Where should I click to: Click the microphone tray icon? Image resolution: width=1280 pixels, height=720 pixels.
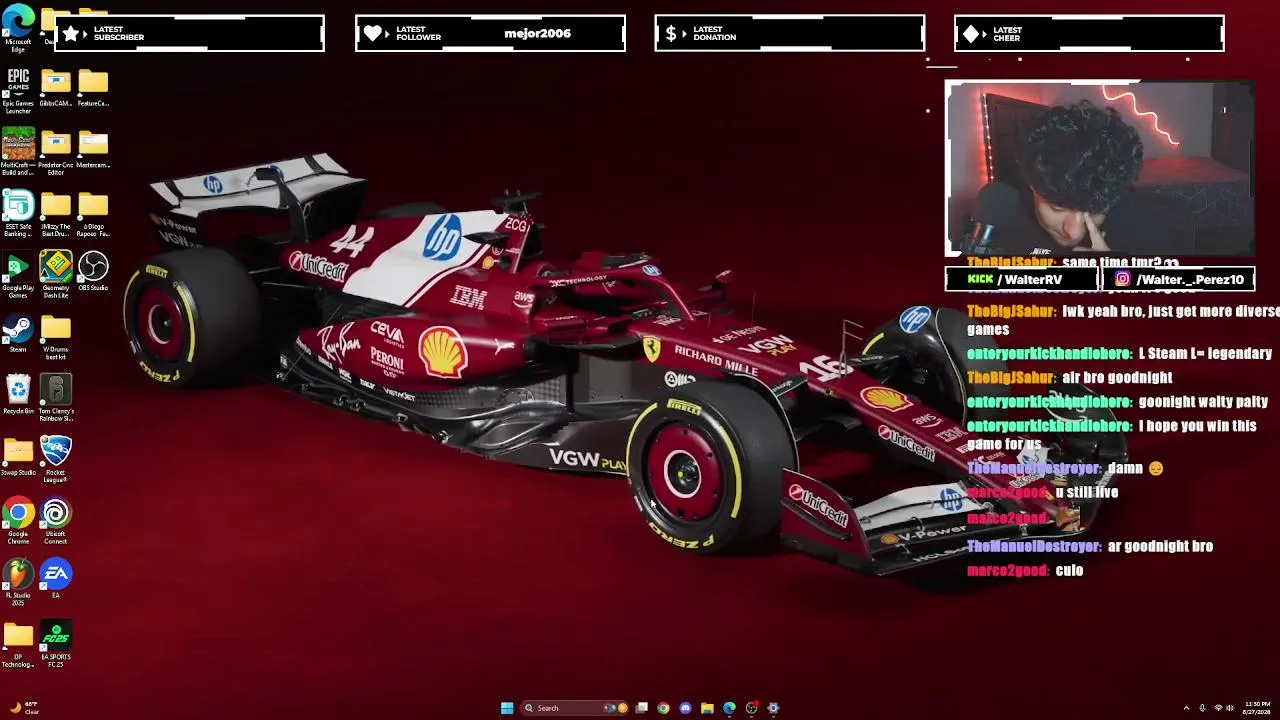tap(1202, 708)
